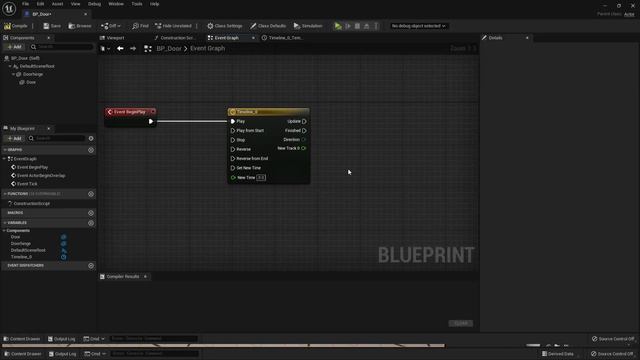Select the DoorHinge variable
The image size is (640, 360).
click(x=21, y=244)
